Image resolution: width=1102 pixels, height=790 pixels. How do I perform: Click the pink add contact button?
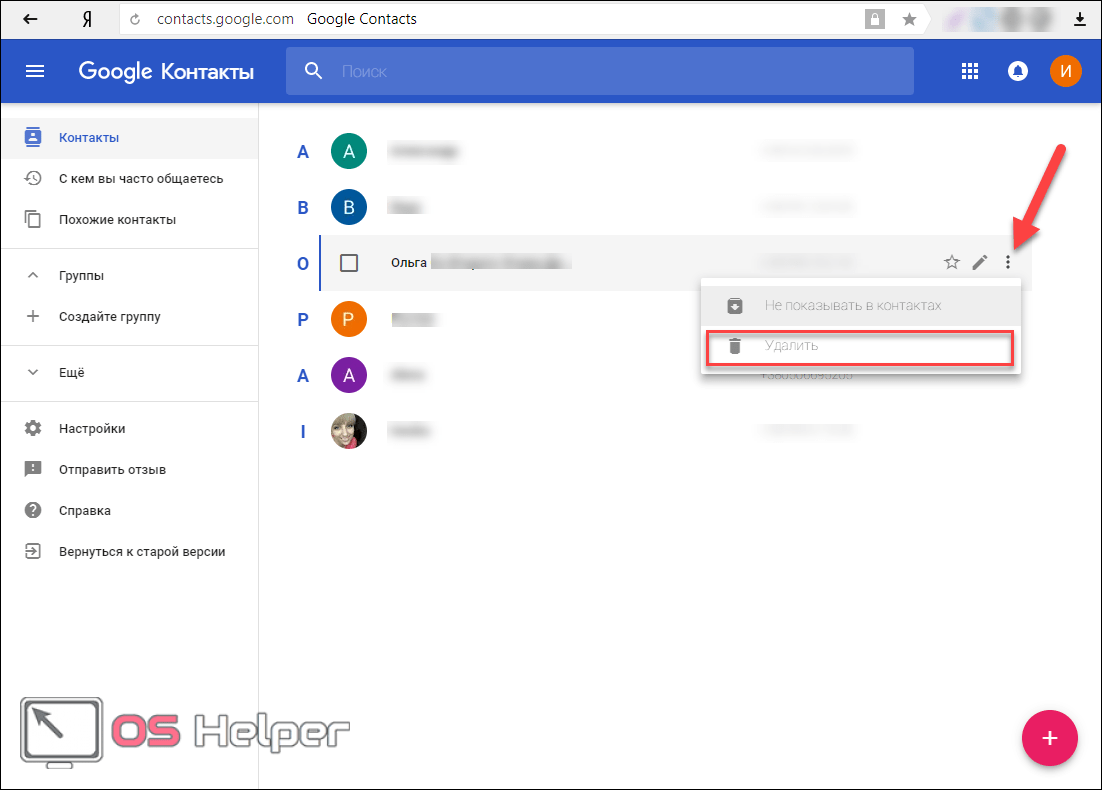(1049, 738)
